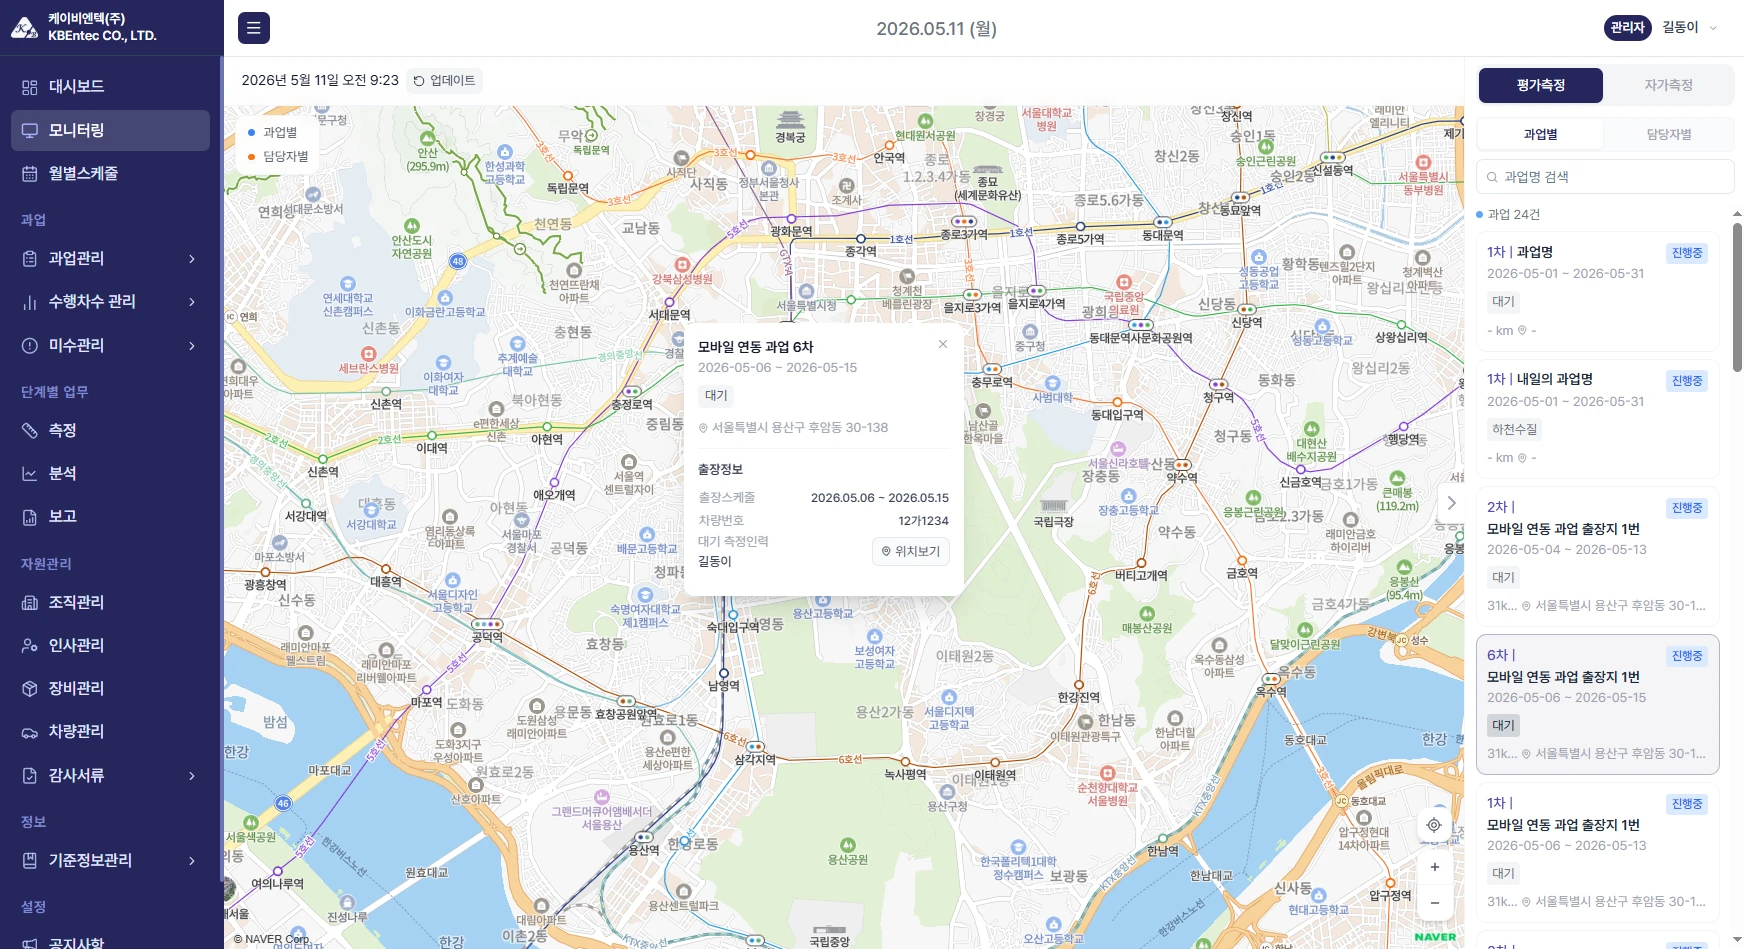Expand the 감사서류 chevron
This screenshot has width=1744, height=949.
coord(192,776)
